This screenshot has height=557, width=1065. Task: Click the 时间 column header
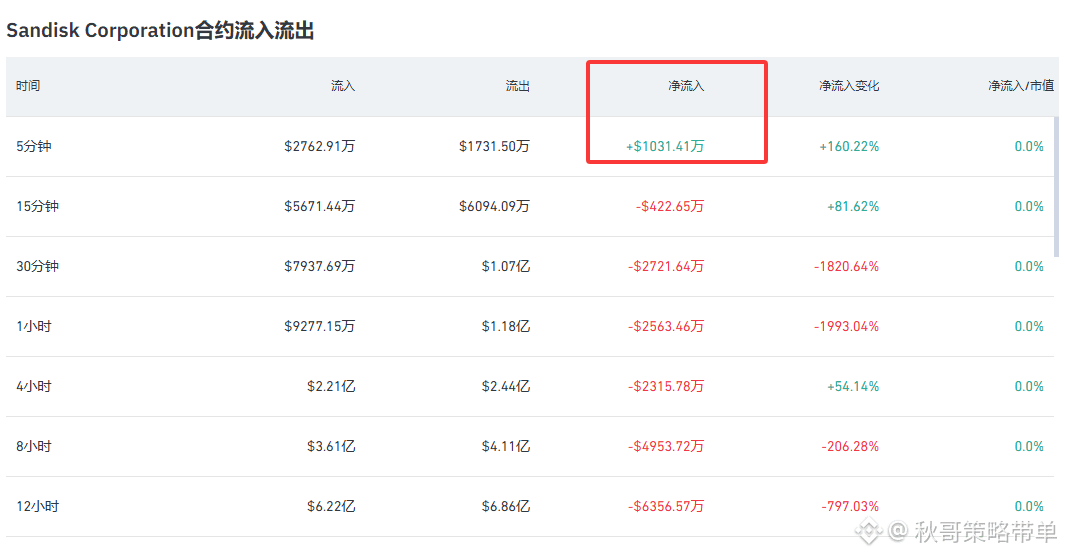point(28,86)
